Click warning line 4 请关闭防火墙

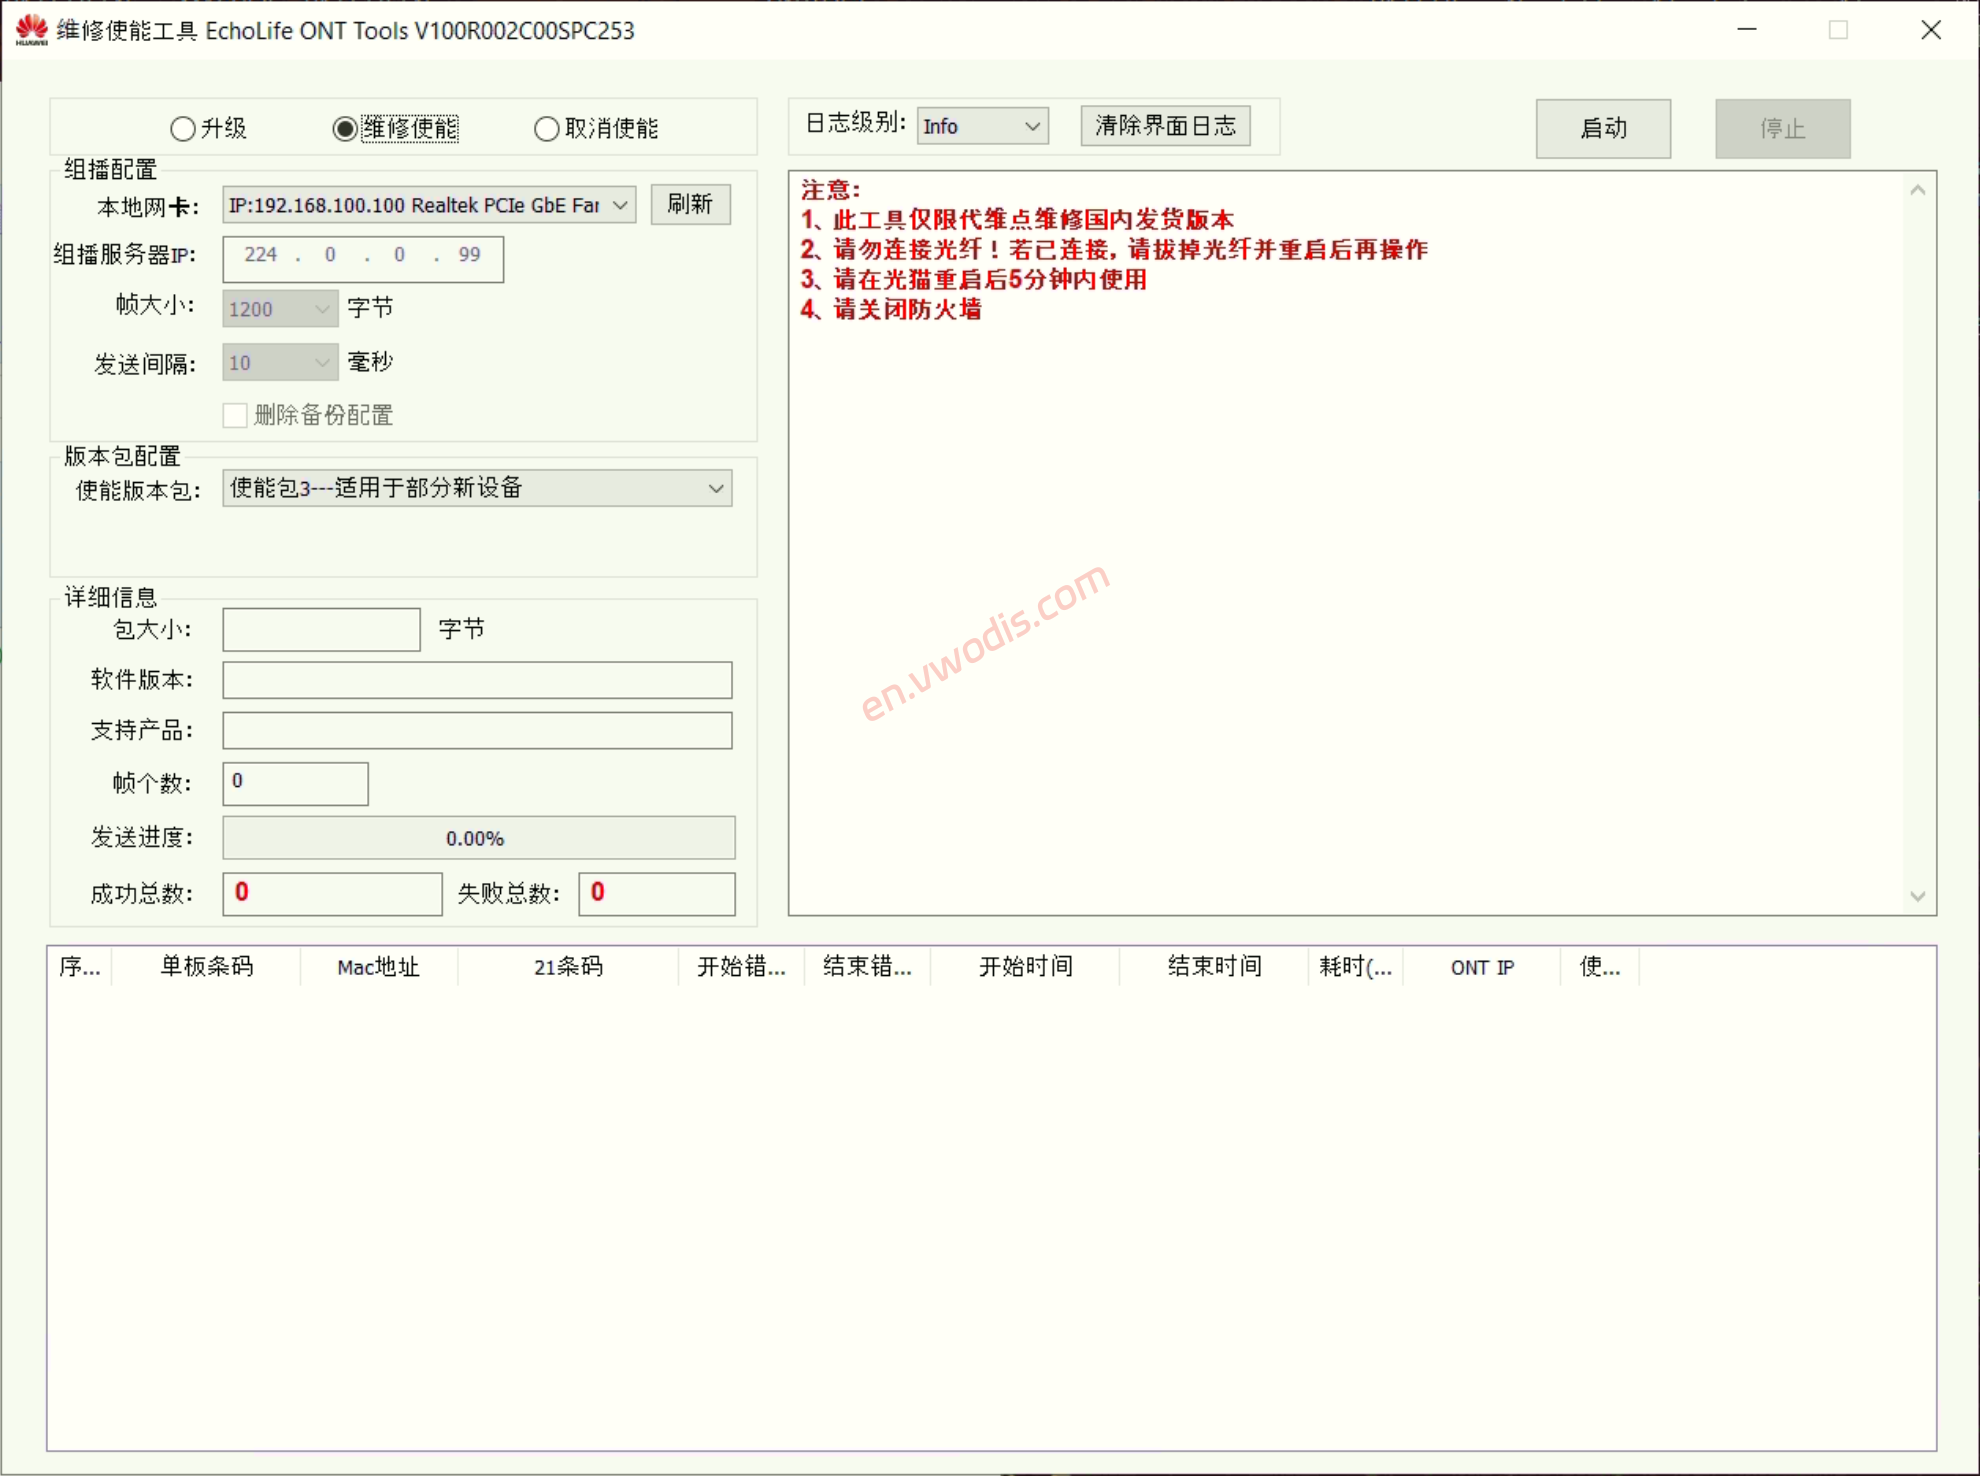click(x=891, y=310)
